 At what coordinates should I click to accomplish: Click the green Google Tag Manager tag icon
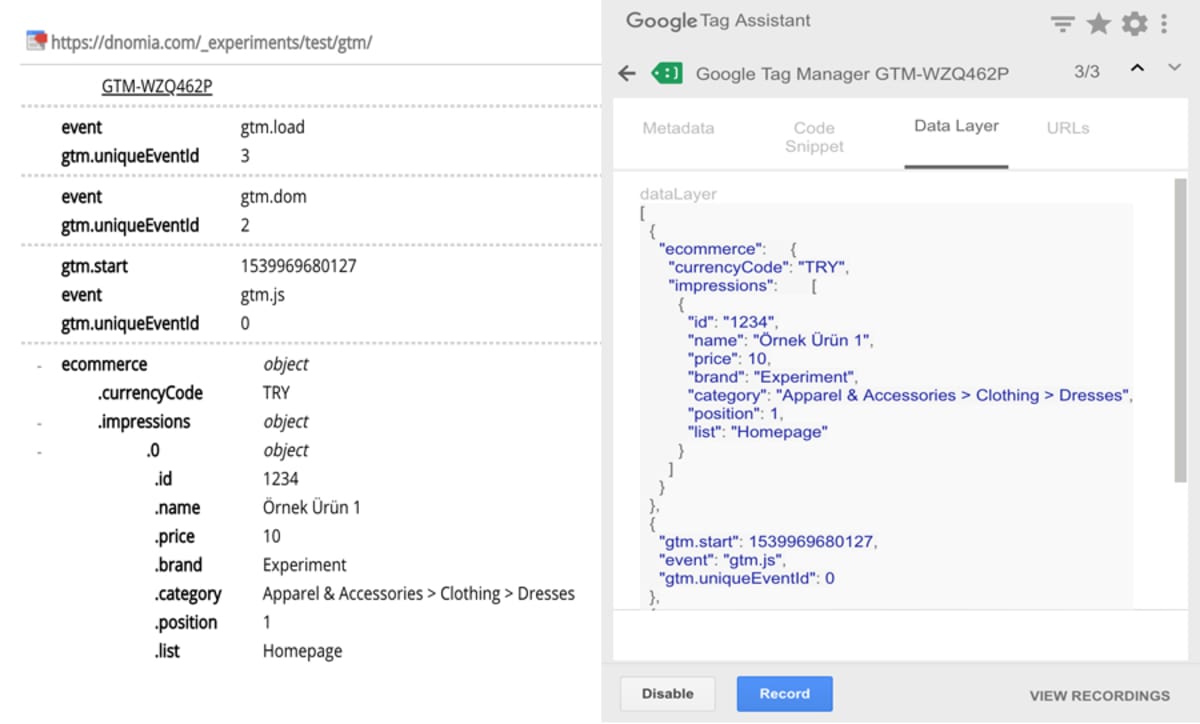click(x=666, y=73)
